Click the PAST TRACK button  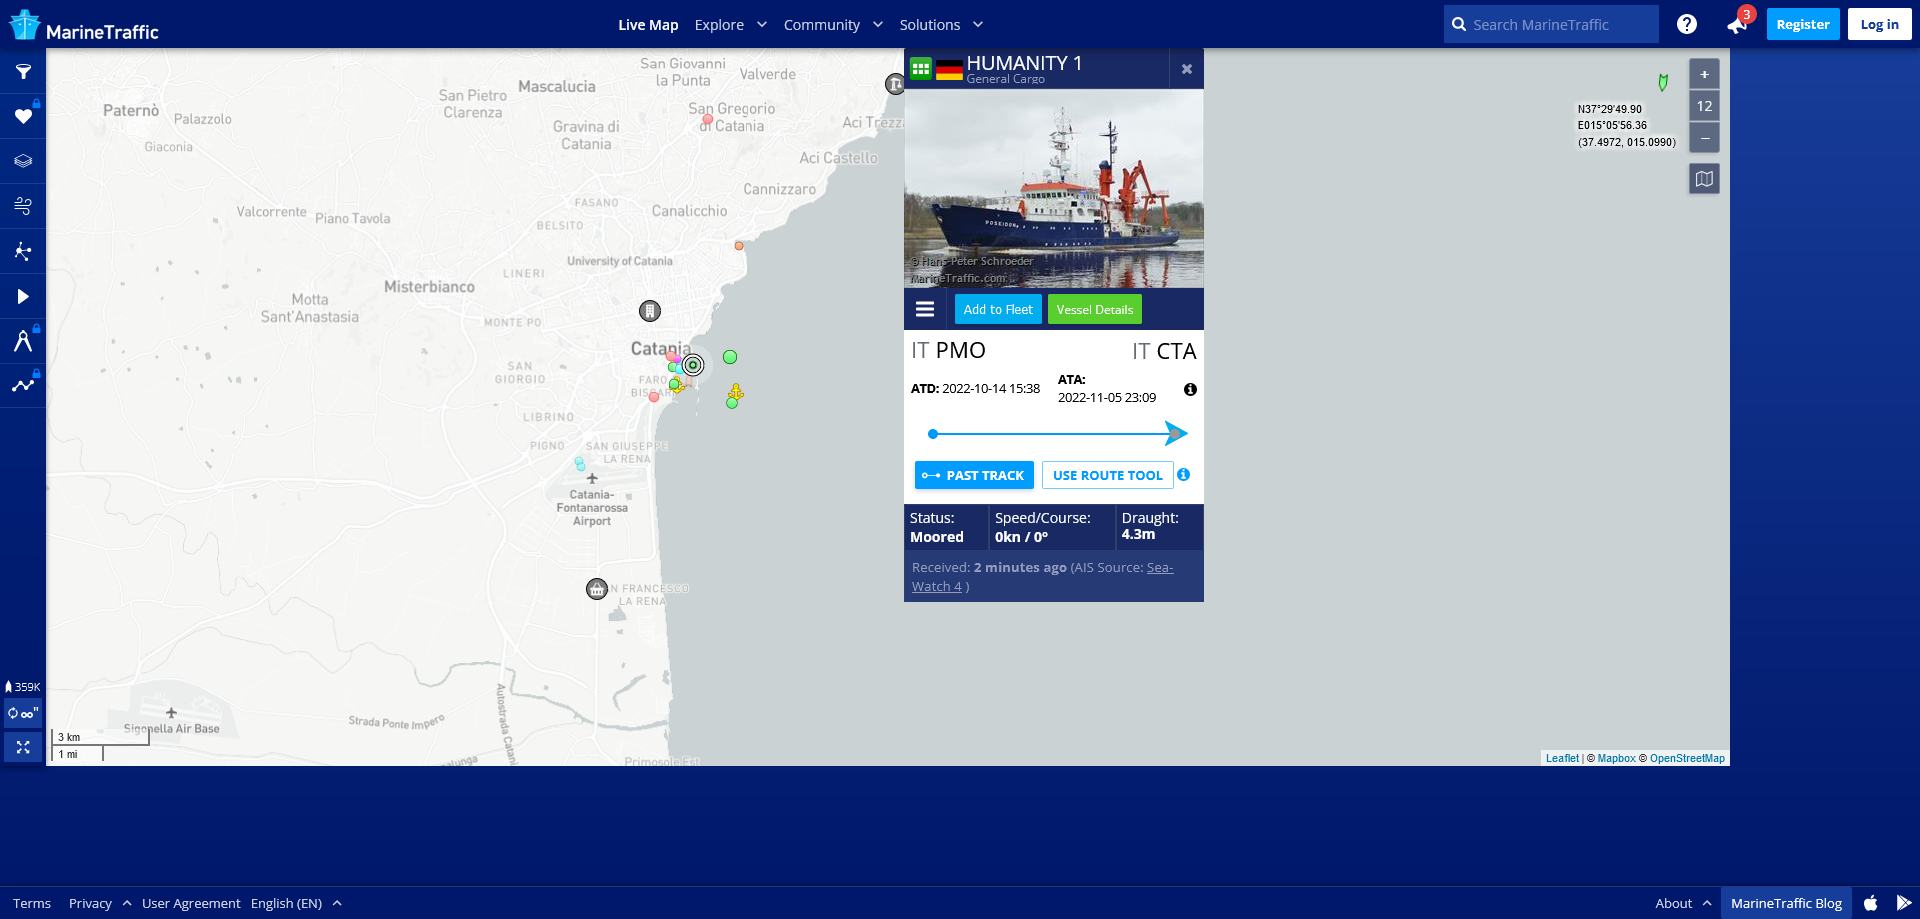tap(974, 475)
